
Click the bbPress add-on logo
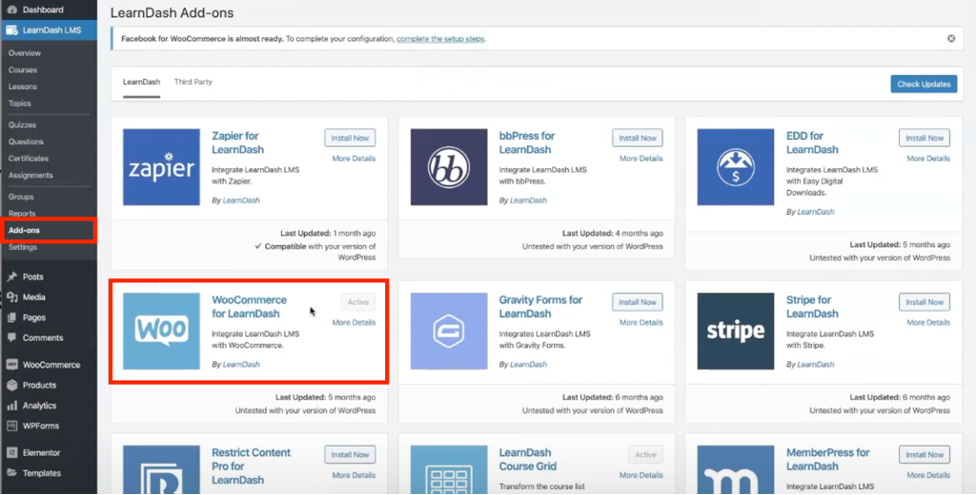point(449,167)
